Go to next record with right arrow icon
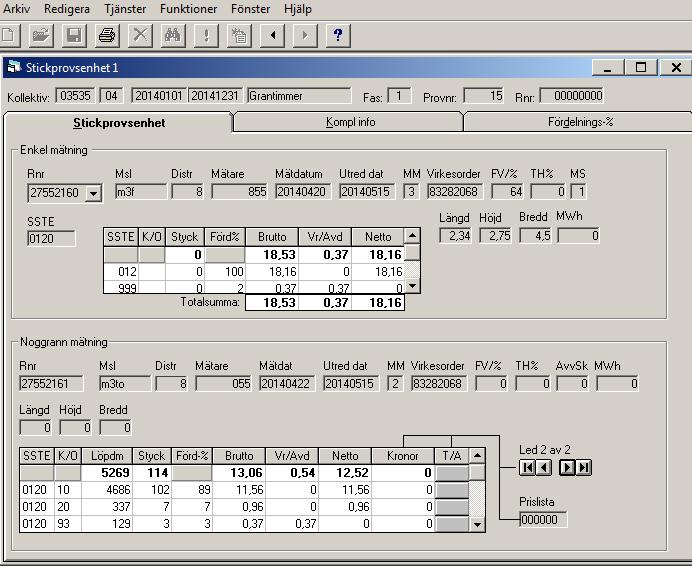This screenshot has width=692, height=566. point(305,35)
